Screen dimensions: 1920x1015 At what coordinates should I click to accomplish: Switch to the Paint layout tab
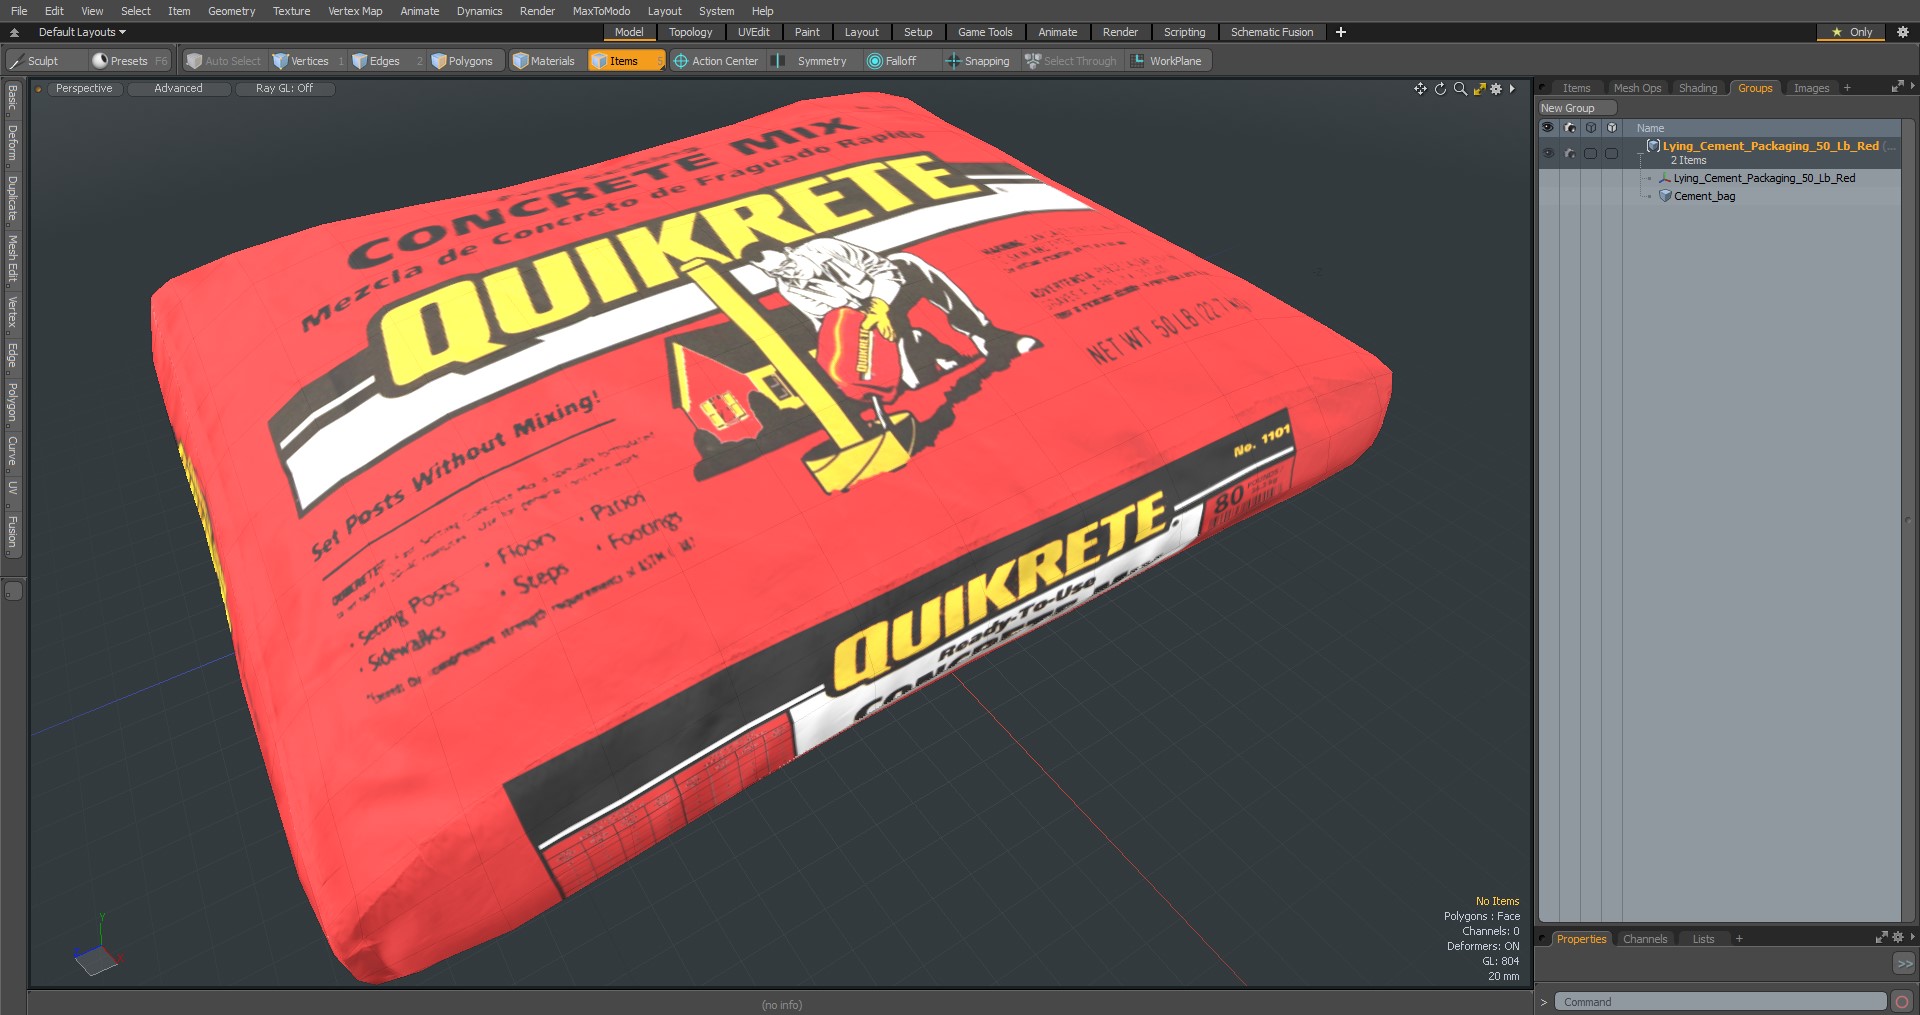807,32
